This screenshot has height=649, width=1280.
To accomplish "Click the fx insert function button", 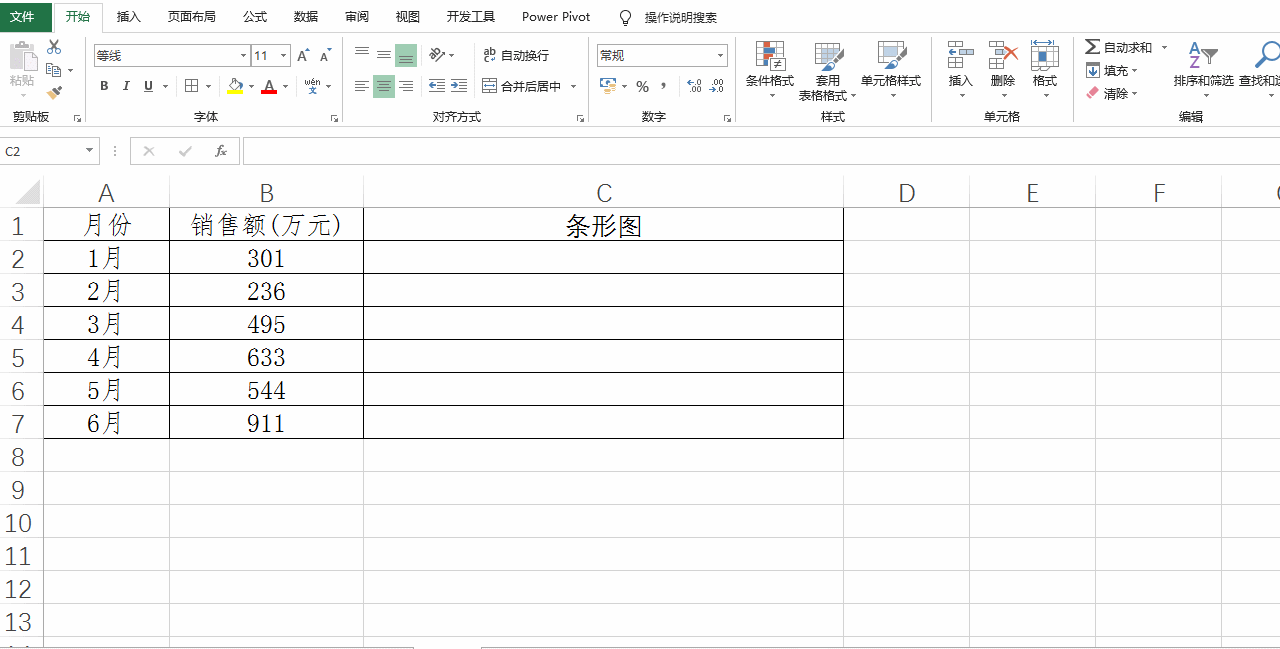I will point(220,150).
